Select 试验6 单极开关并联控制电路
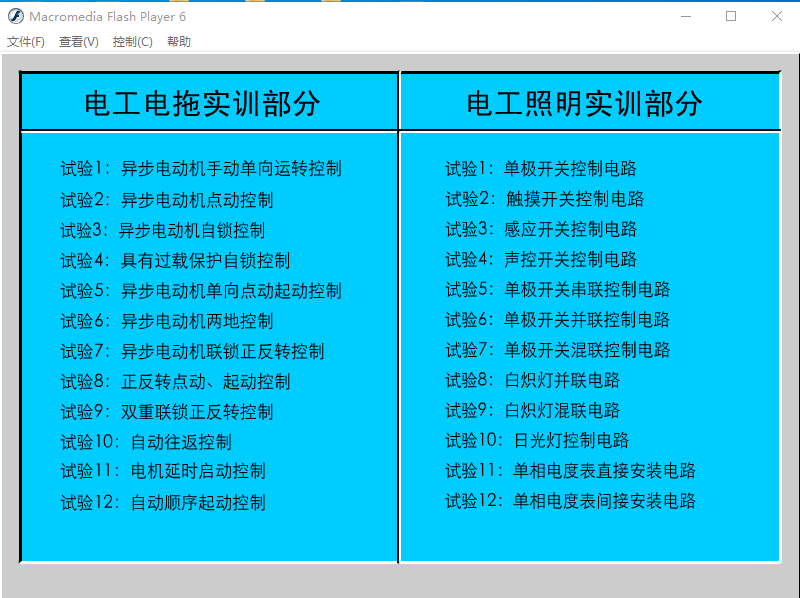800x598 pixels. coord(558,319)
